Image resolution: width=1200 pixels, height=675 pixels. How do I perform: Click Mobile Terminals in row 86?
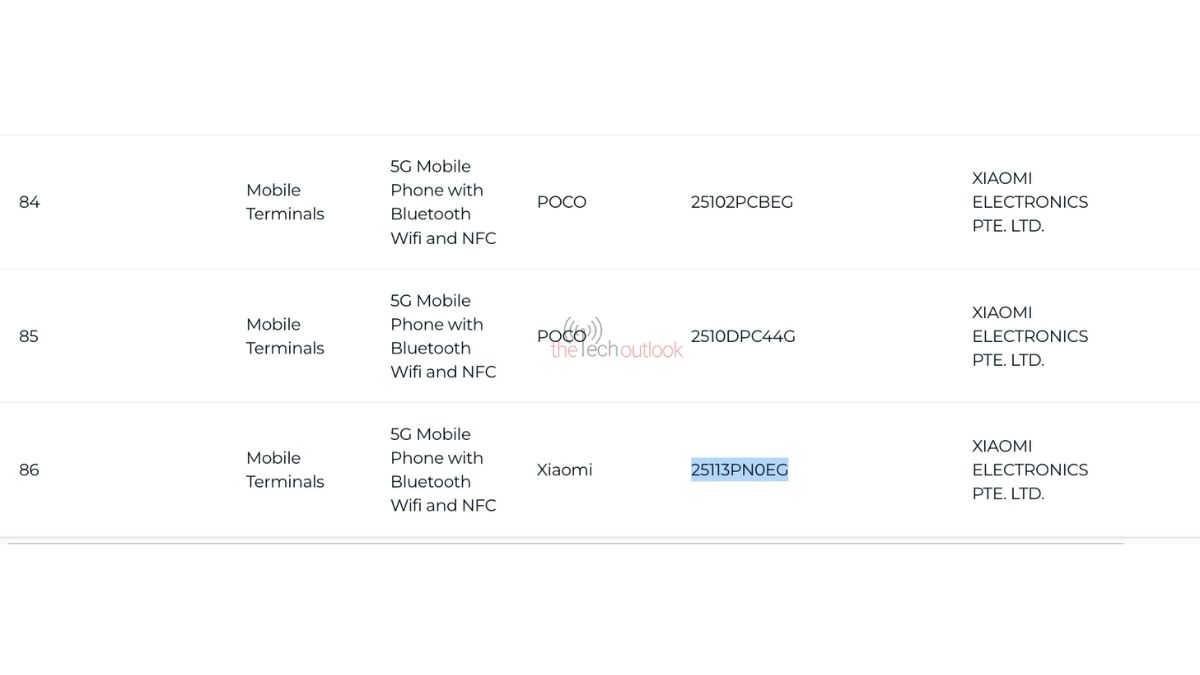285,470
